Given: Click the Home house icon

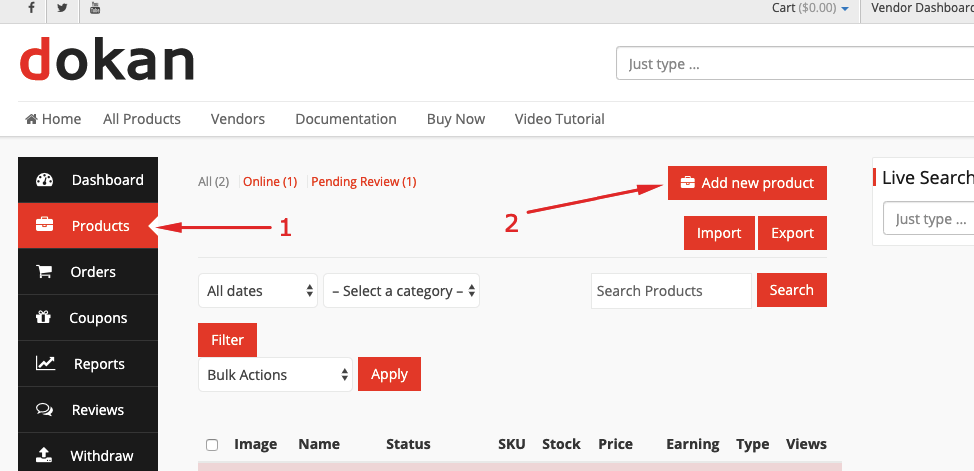Looking at the screenshot, I should [x=31, y=119].
